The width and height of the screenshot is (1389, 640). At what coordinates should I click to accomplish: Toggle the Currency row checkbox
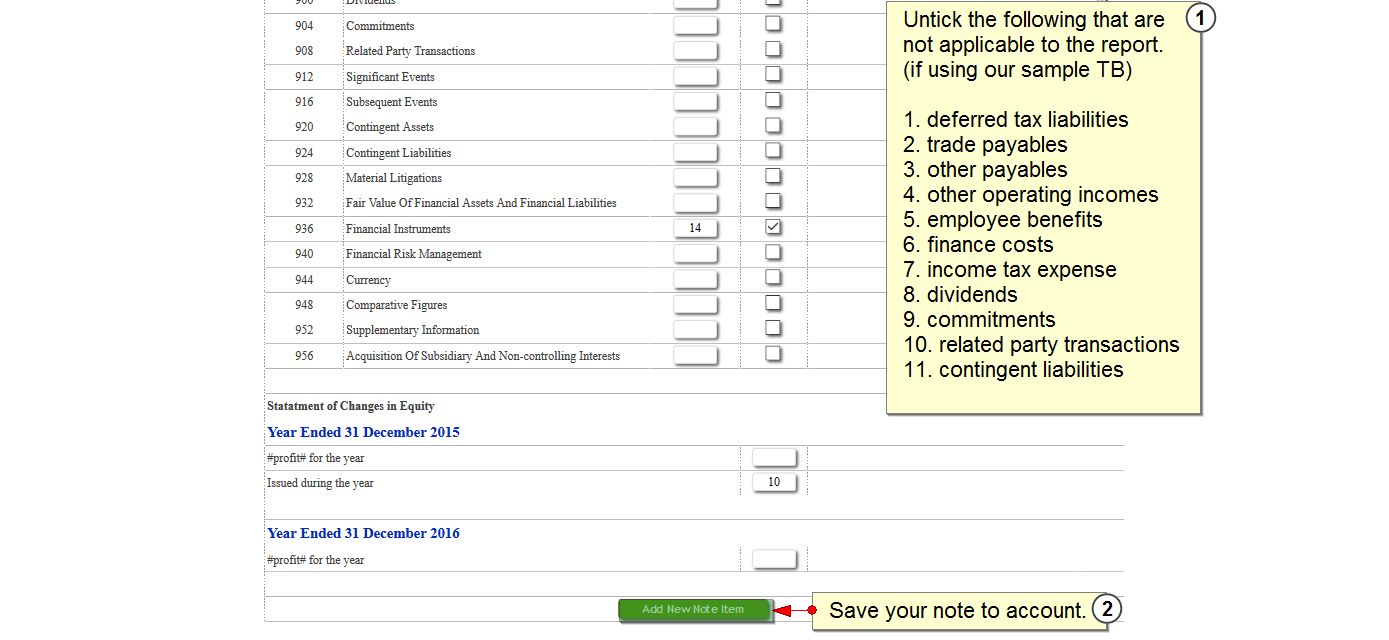pyautogui.click(x=773, y=278)
